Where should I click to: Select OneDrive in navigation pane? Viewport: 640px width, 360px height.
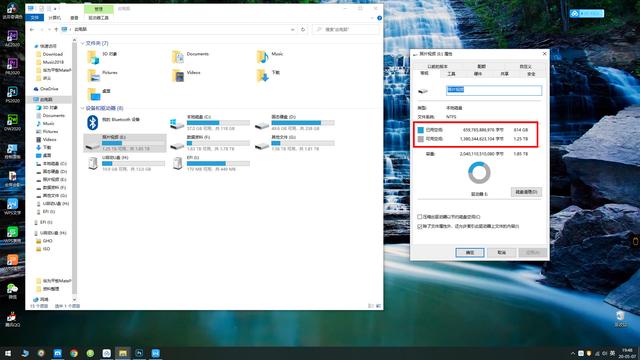coord(49,89)
